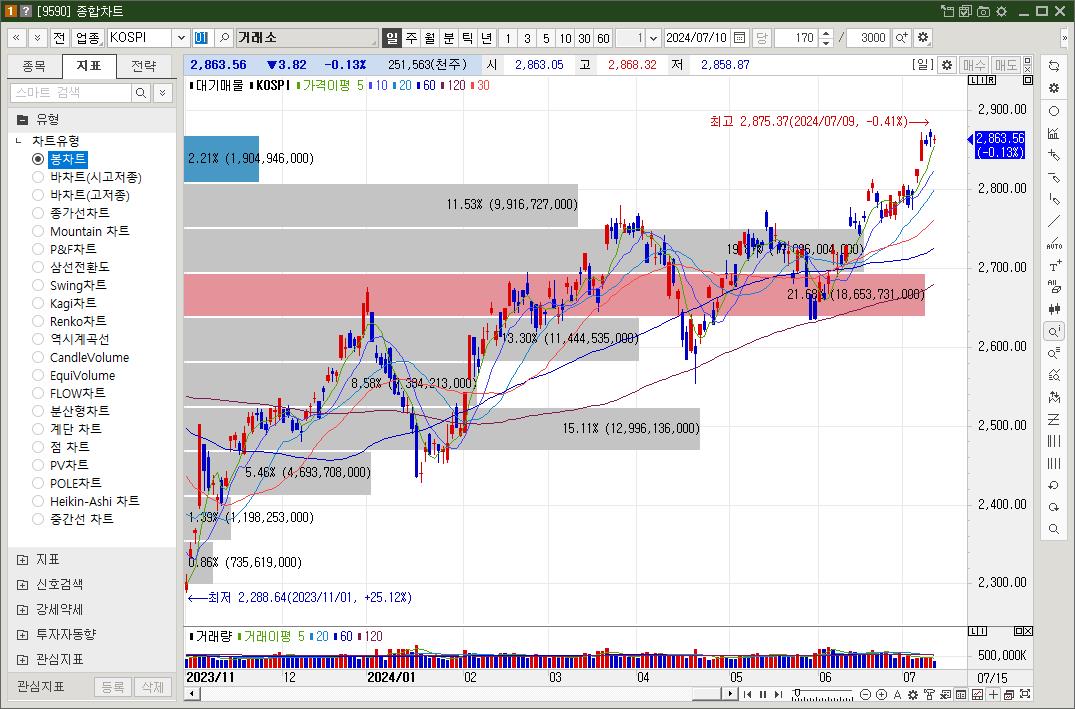
Task: Click the circle drawing tool in right toolbar
Action: coord(1054,111)
